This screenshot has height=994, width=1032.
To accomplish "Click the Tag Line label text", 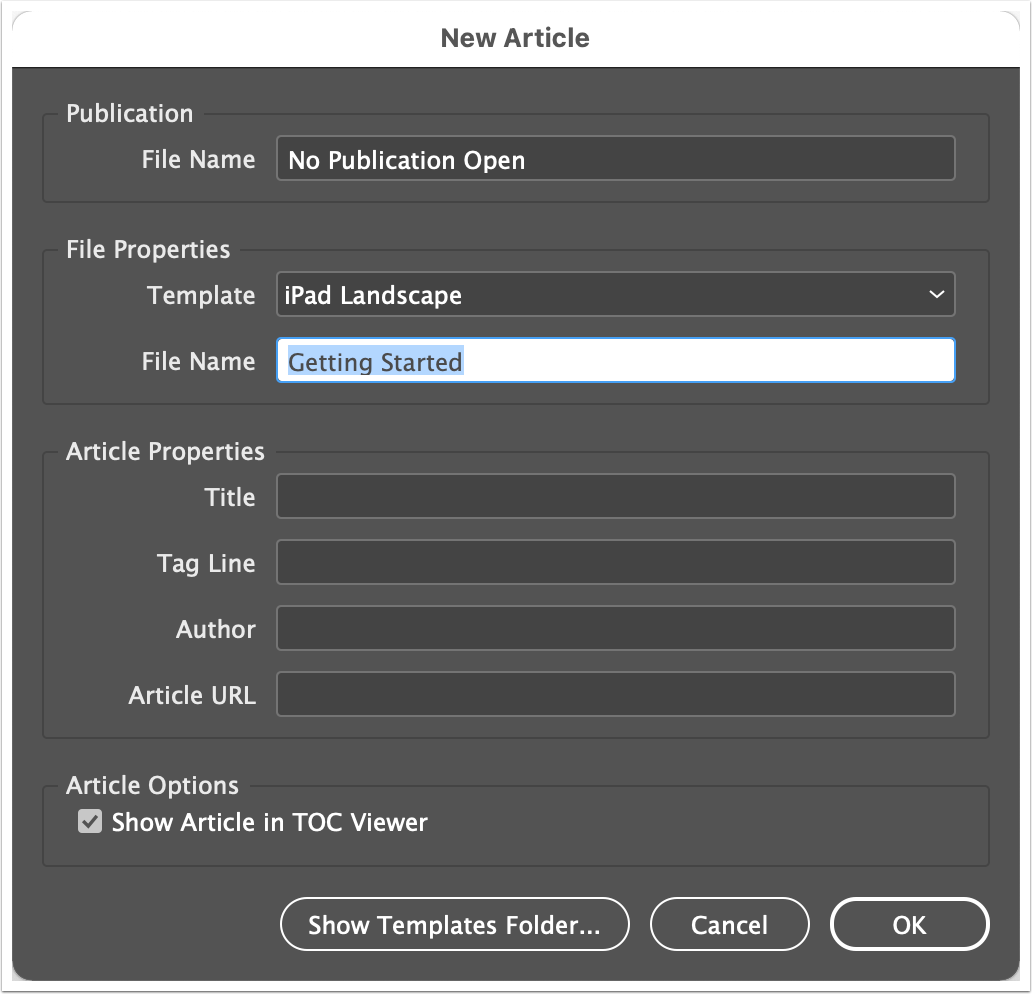I will 206,563.
